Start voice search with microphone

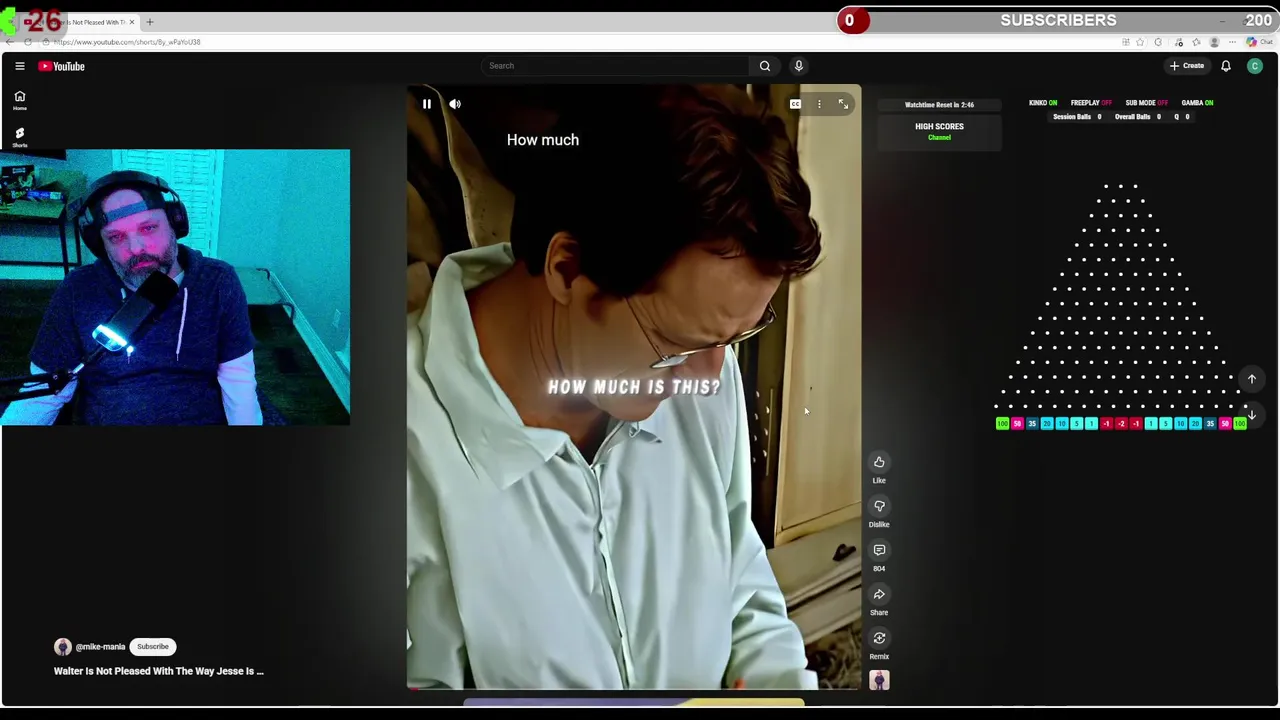pyautogui.click(x=799, y=66)
